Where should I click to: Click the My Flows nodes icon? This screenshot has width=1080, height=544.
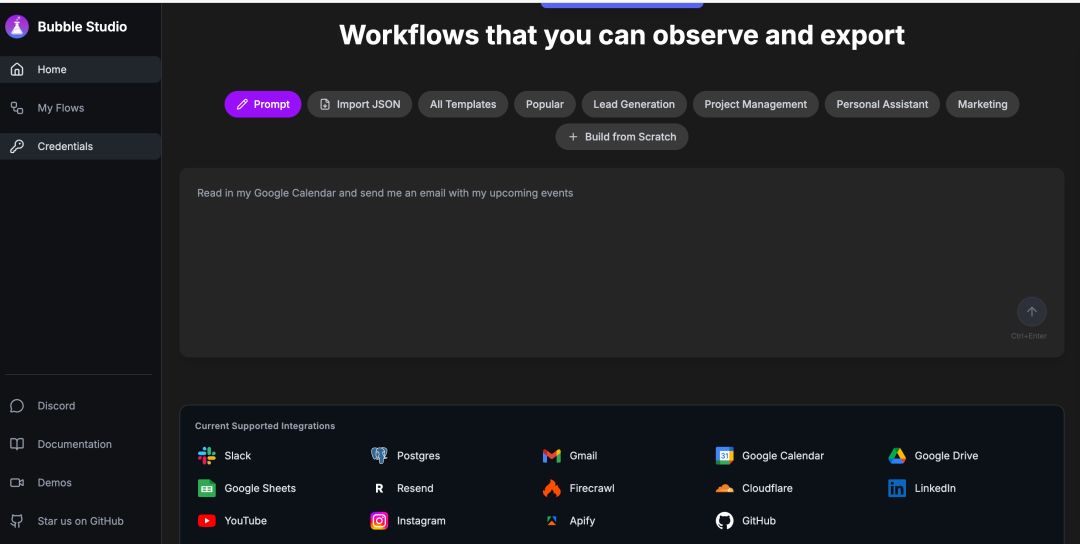[x=17, y=108]
